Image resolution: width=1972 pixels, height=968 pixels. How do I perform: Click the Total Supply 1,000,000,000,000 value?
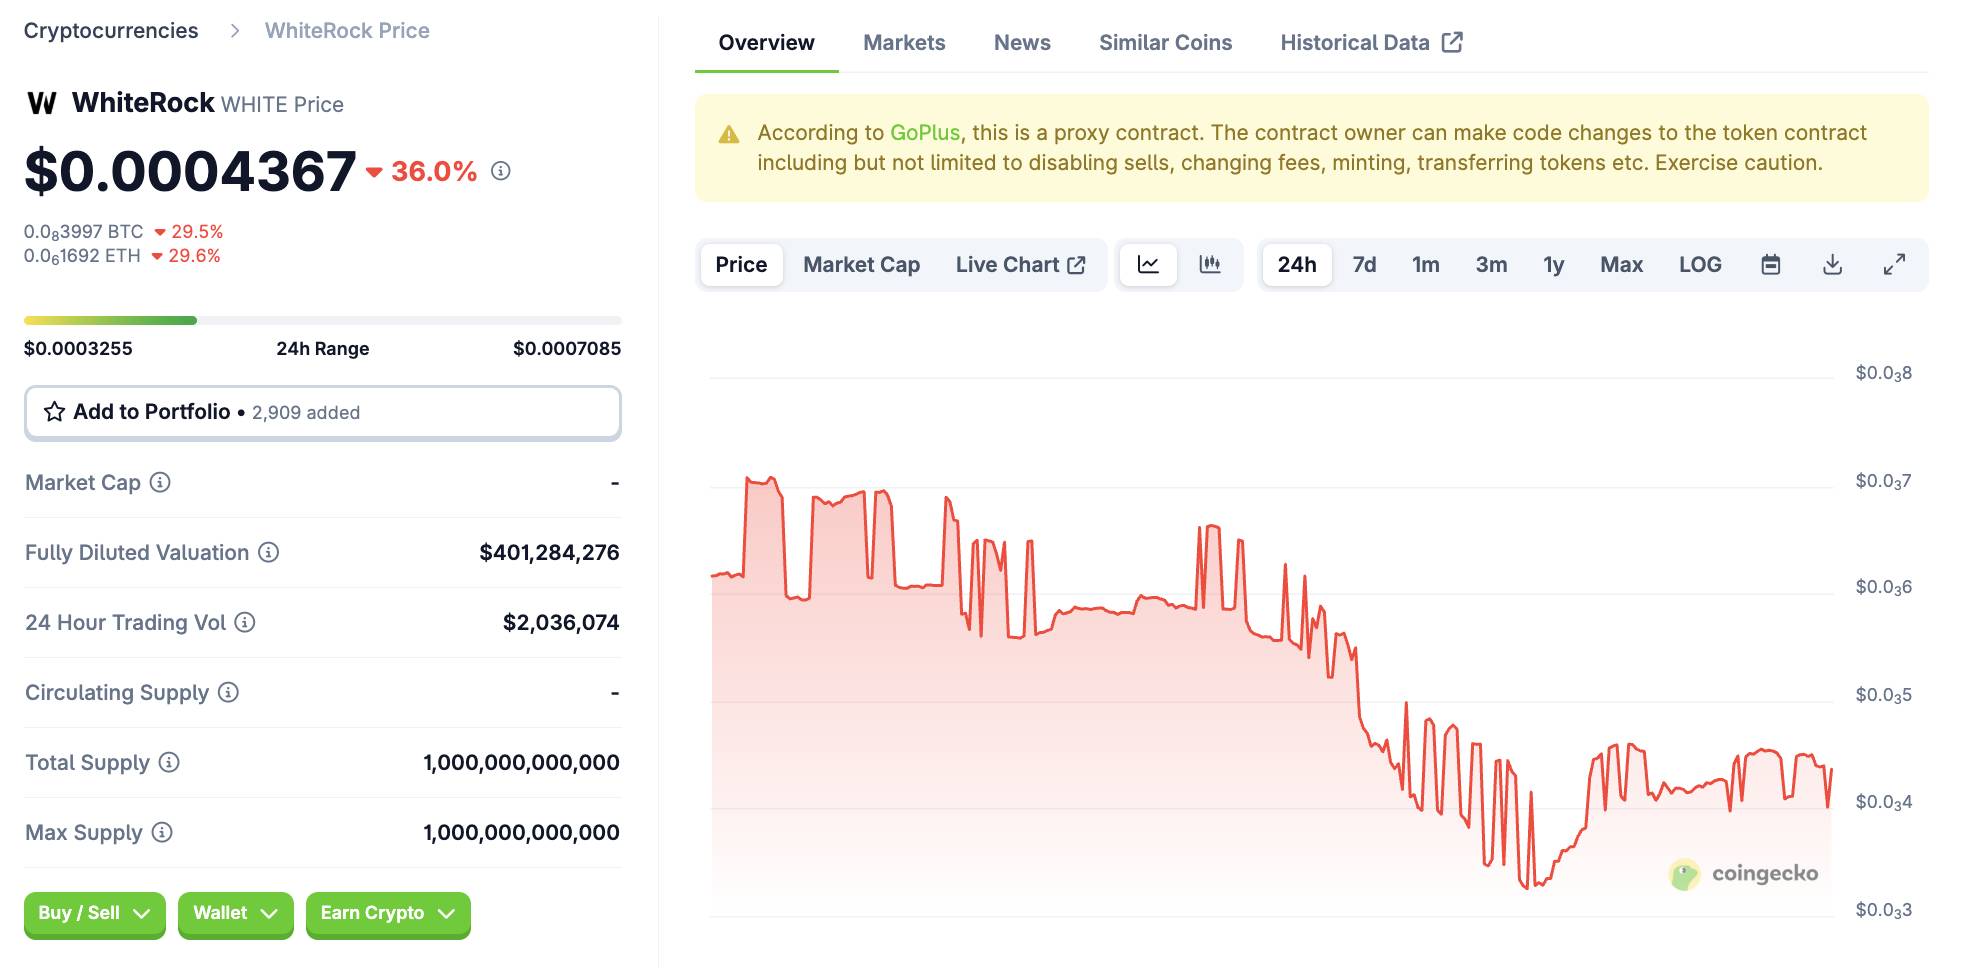point(521,763)
